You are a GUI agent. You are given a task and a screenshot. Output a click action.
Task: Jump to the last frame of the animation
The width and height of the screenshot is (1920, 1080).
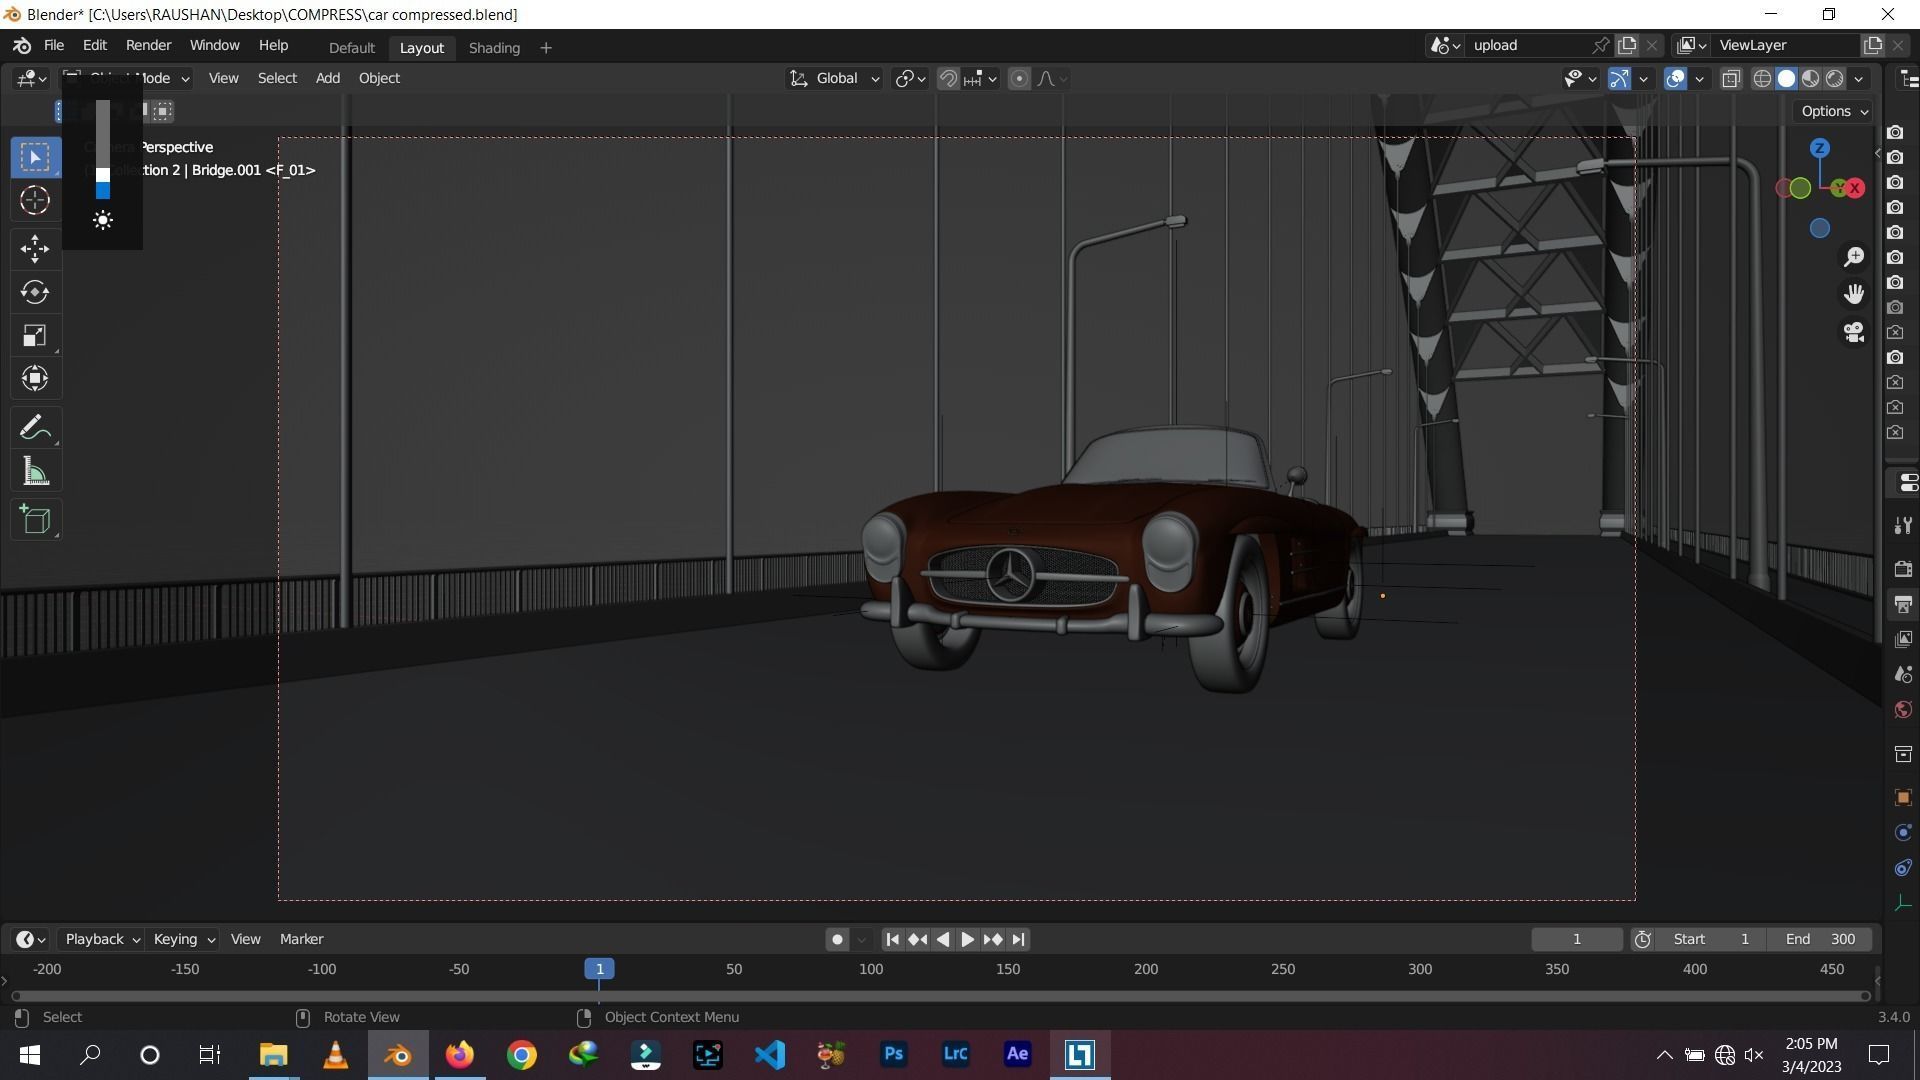click(x=1019, y=939)
